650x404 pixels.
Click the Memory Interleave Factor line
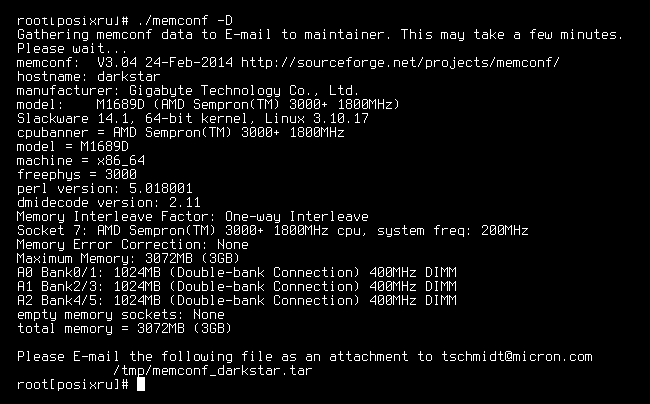192,217
